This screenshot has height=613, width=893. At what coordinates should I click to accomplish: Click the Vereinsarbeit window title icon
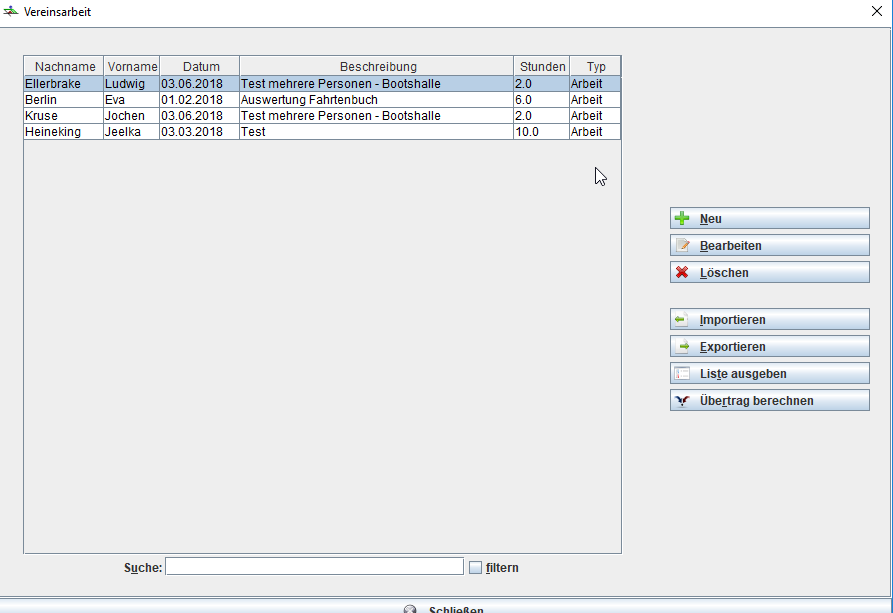(x=11, y=12)
